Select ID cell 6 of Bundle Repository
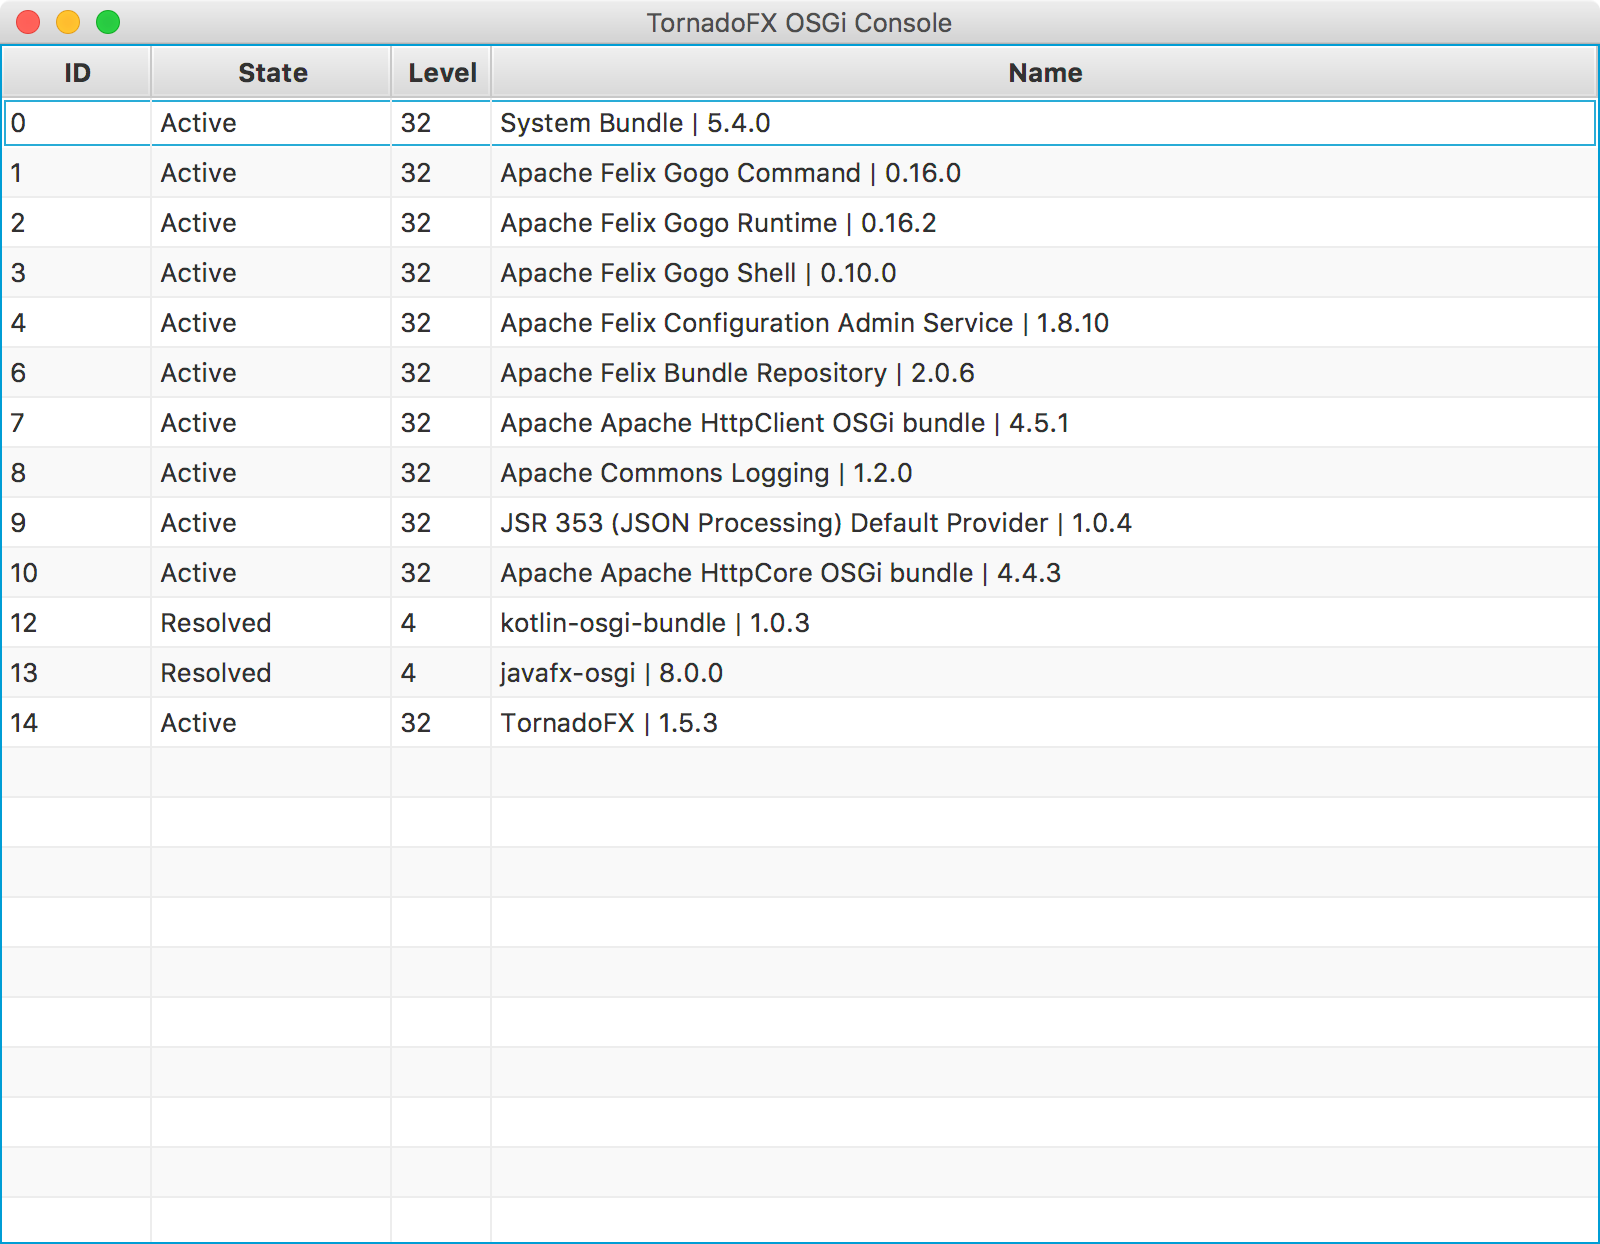1600x1244 pixels. tap(77, 373)
